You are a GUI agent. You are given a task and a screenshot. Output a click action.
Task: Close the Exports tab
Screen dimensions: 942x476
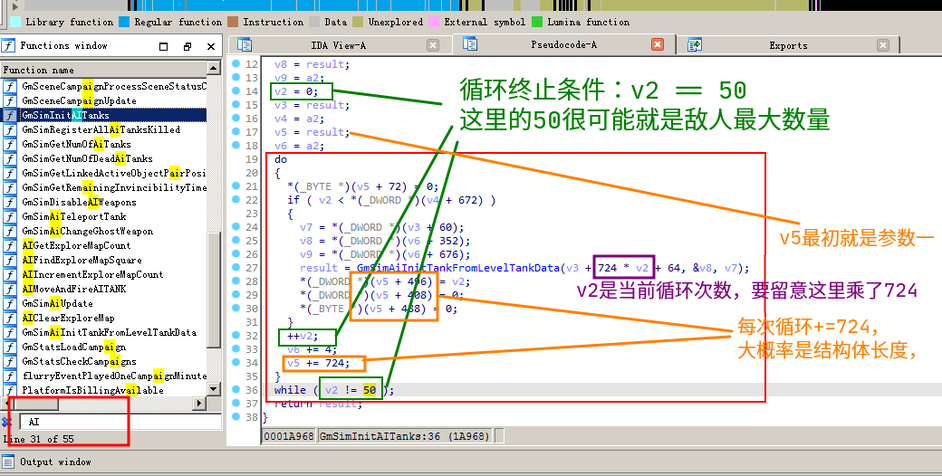tap(883, 45)
